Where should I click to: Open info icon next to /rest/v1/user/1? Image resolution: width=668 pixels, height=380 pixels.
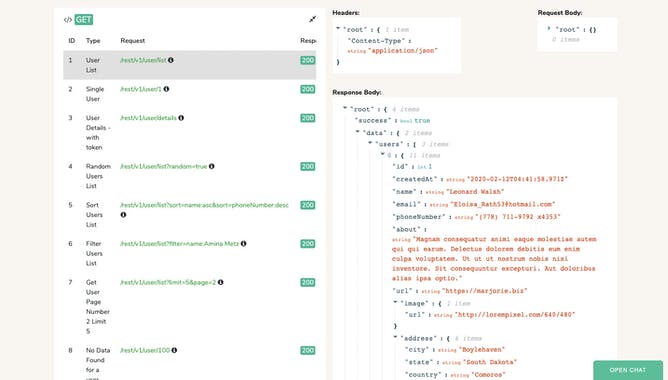point(166,89)
